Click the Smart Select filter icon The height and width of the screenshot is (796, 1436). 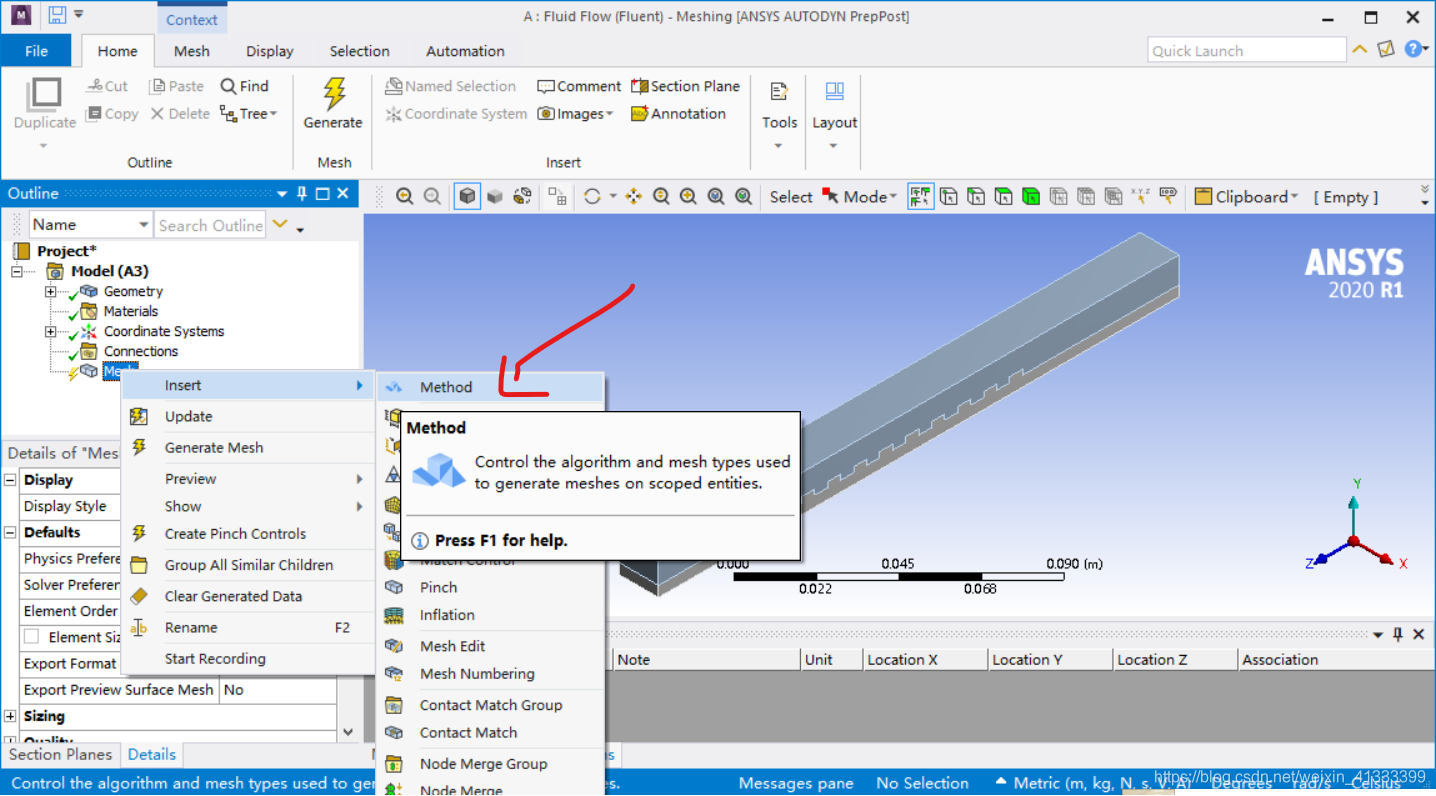[x=920, y=197]
